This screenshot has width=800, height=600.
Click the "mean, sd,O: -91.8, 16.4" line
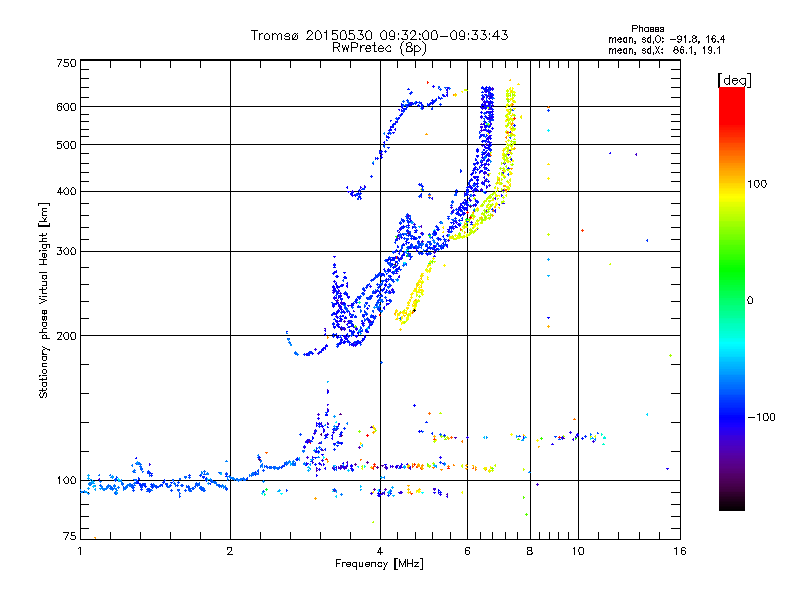coord(666,39)
